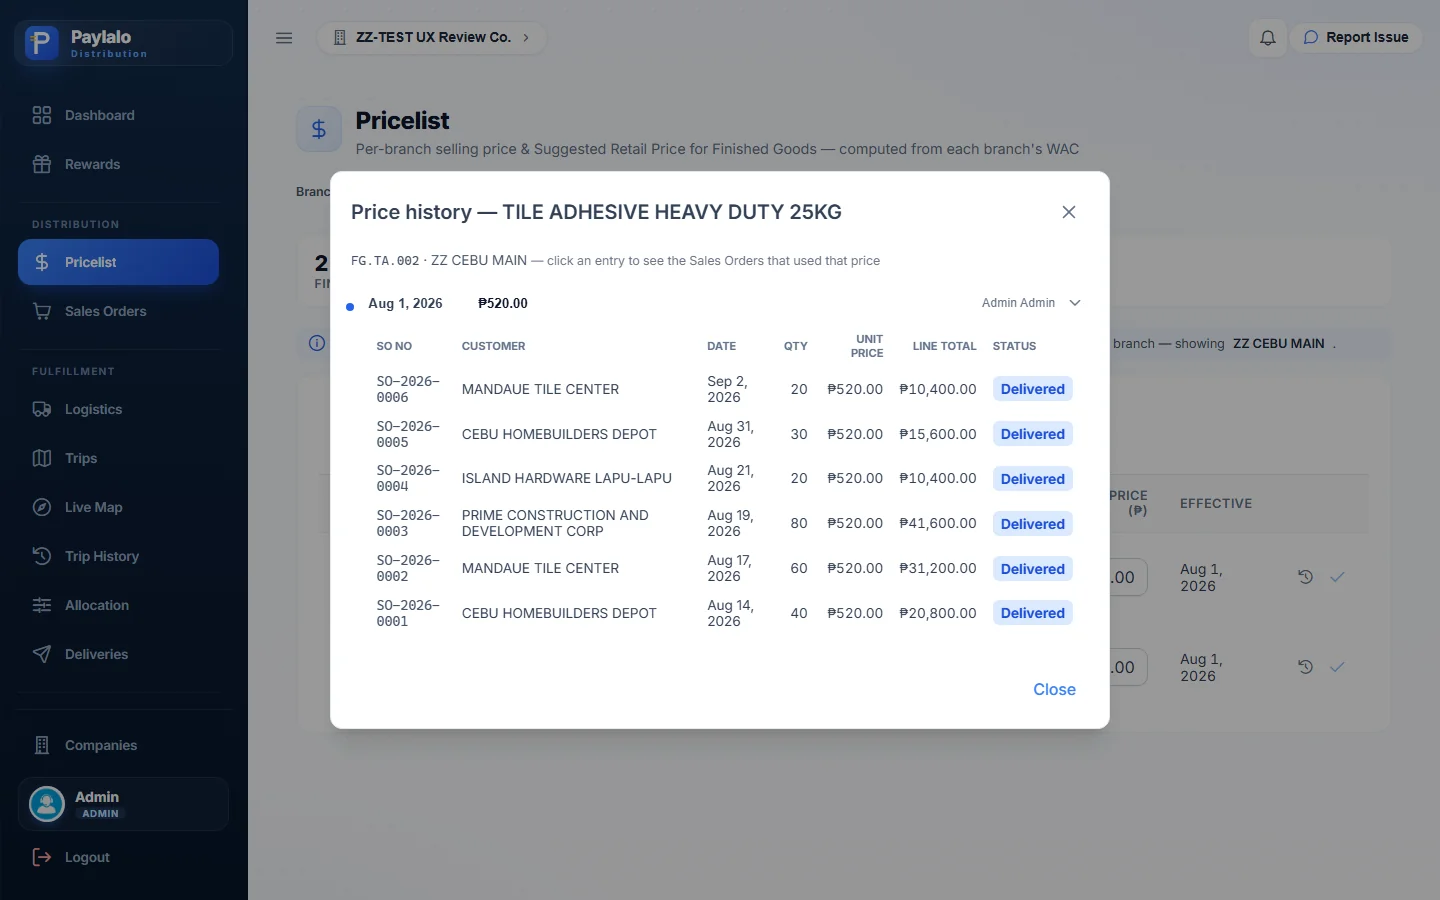Click the Admin user avatar
Viewport: 1440px width, 900px height.
[x=47, y=804]
